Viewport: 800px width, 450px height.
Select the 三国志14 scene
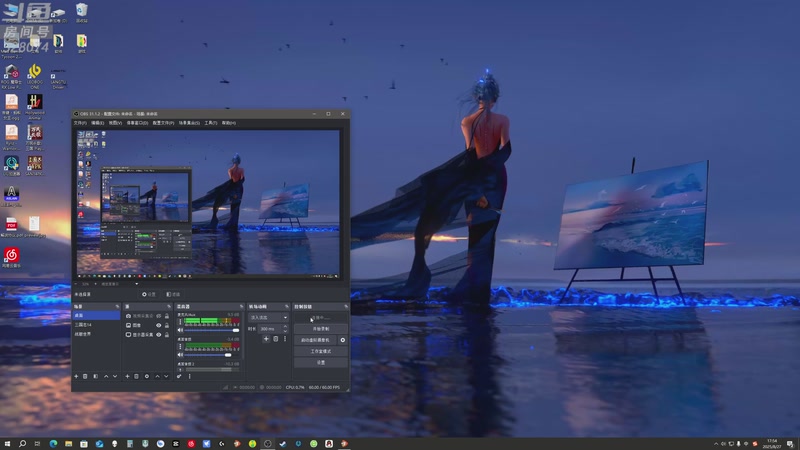tap(96, 324)
